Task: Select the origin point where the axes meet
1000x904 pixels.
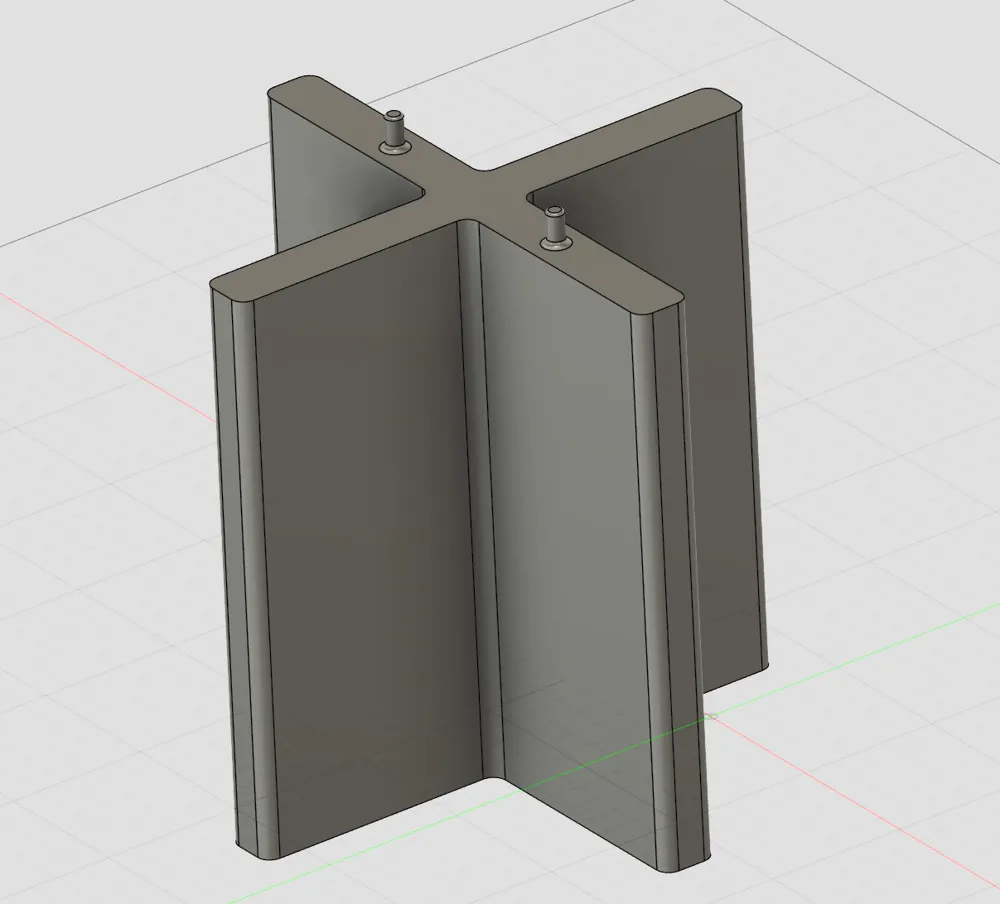Action: (x=712, y=716)
